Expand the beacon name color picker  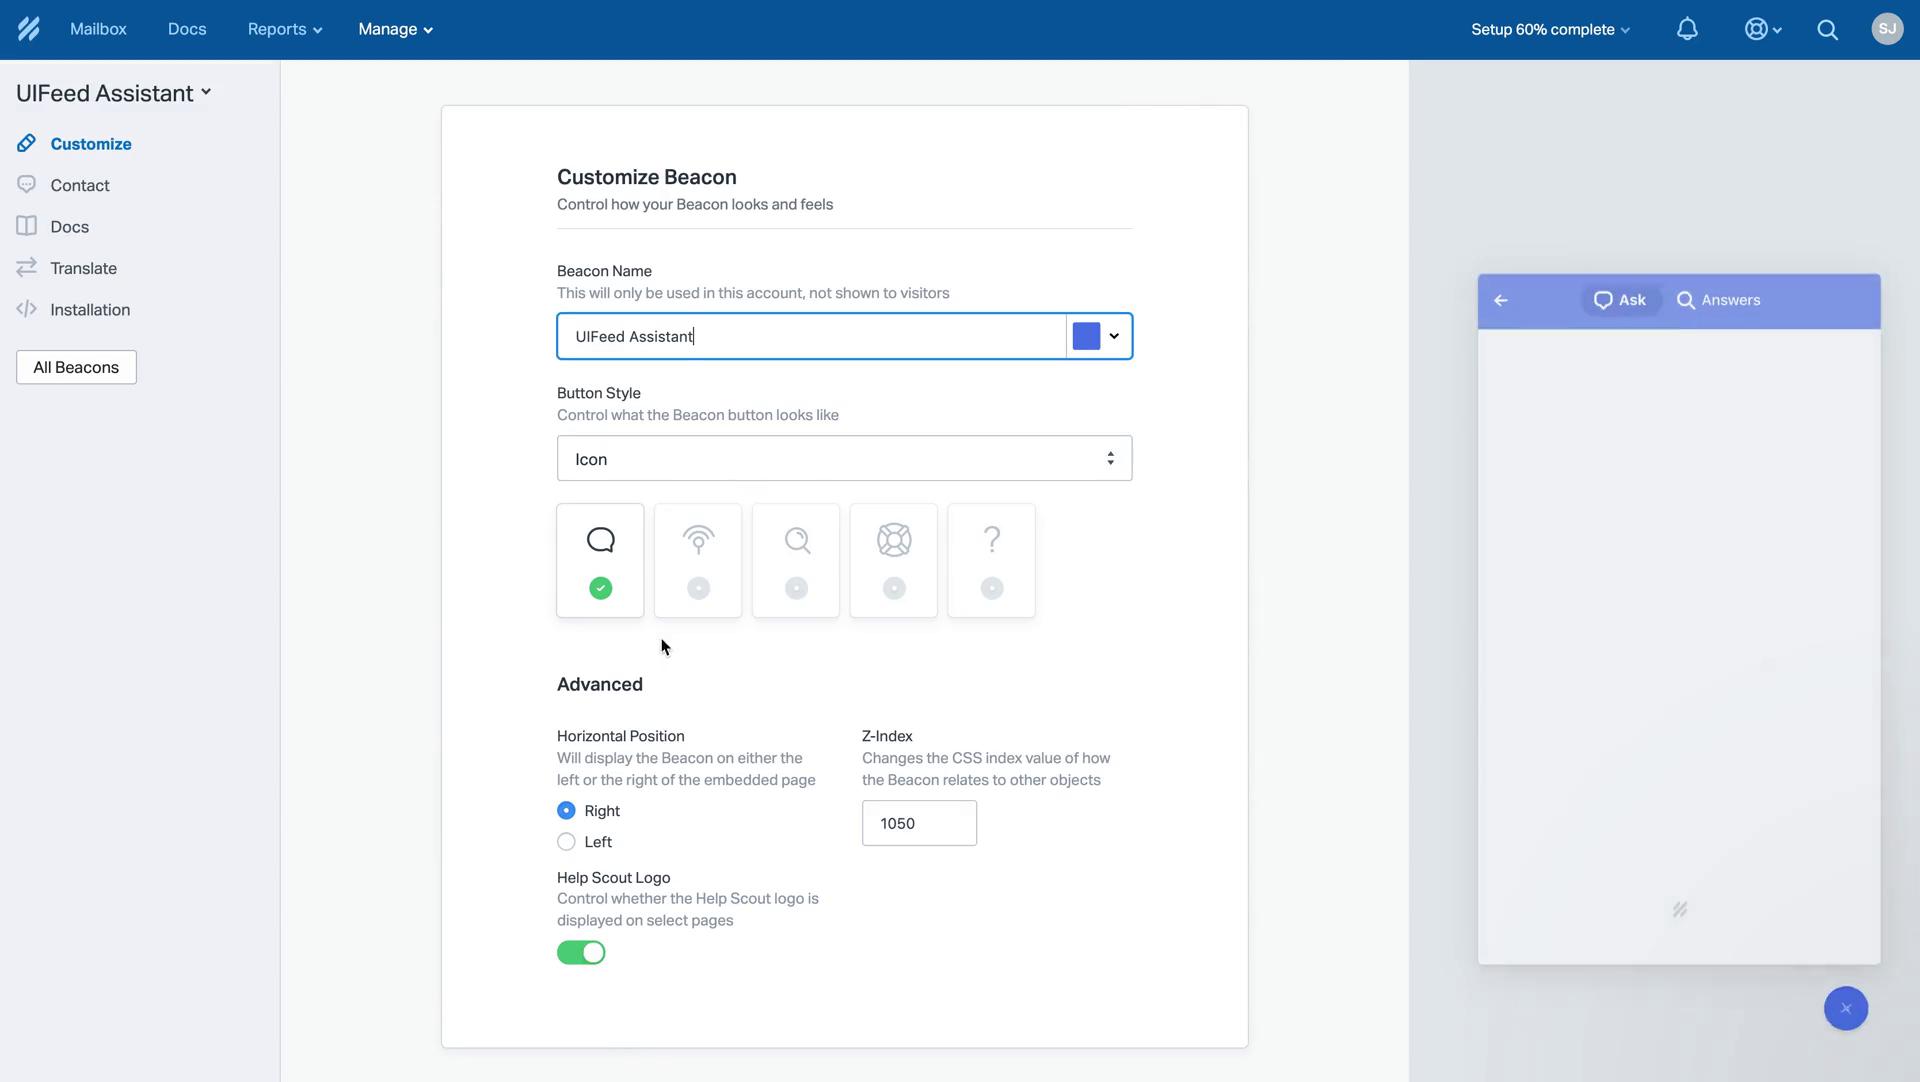pyautogui.click(x=1114, y=336)
